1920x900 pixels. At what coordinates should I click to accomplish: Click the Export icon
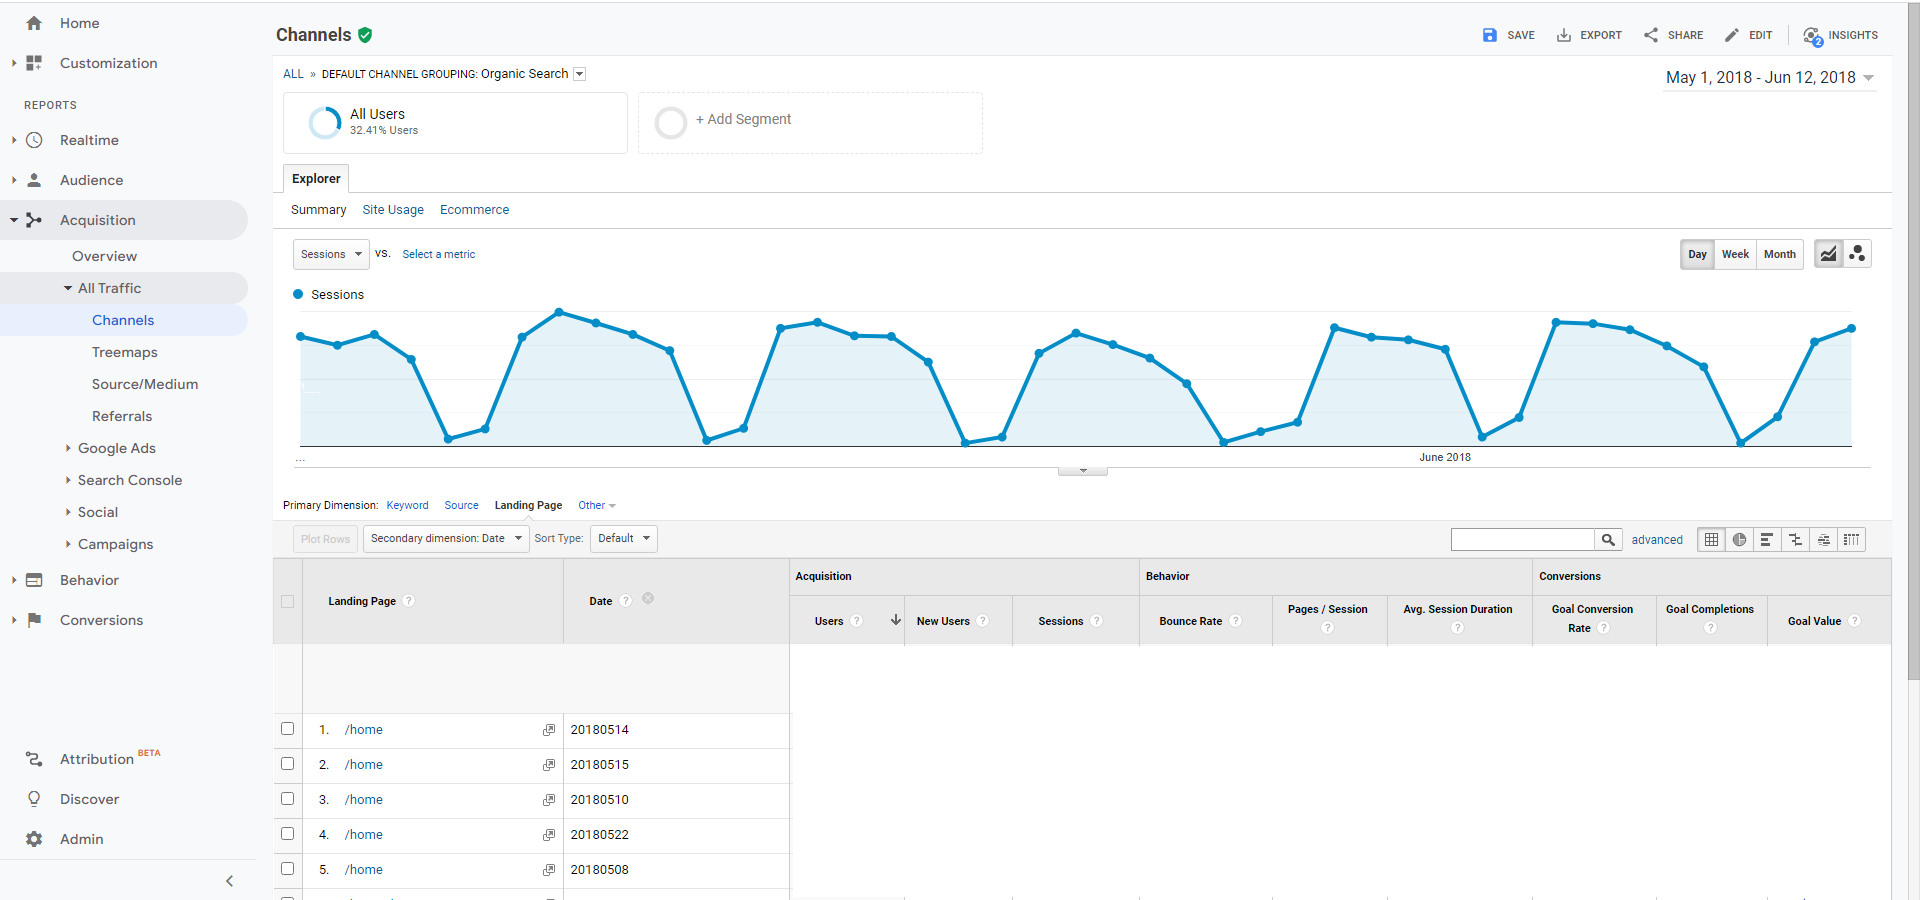click(x=1564, y=35)
